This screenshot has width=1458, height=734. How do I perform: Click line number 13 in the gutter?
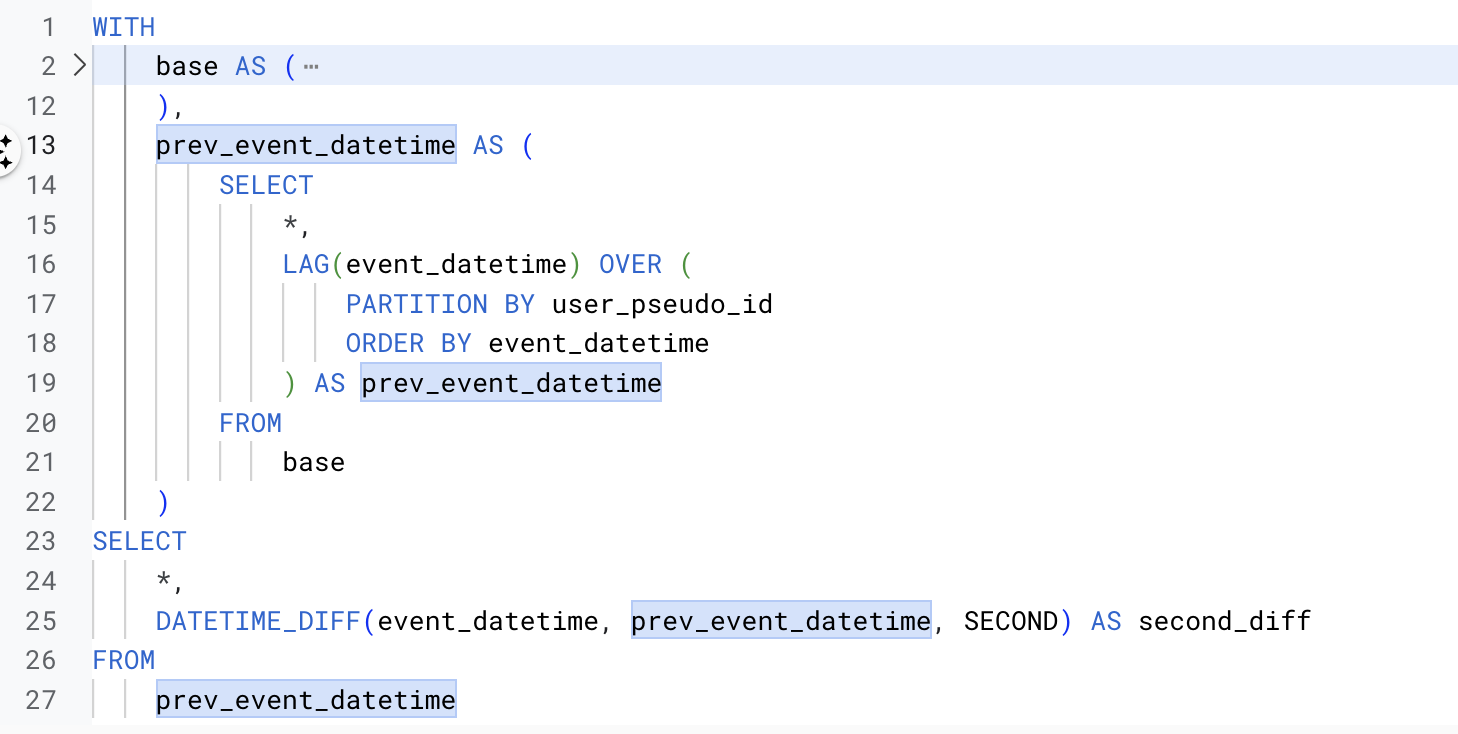pyautogui.click(x=41, y=145)
